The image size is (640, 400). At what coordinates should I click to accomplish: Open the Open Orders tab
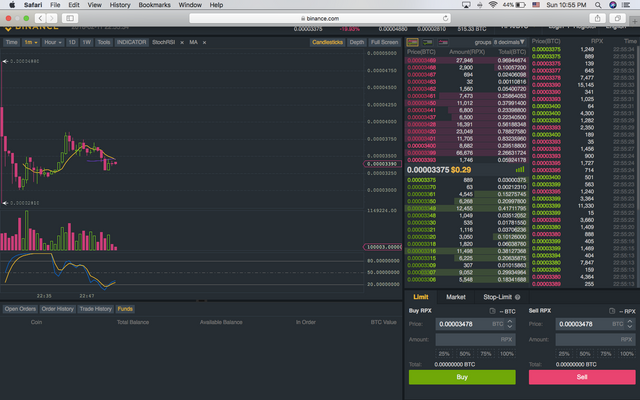click(20, 309)
